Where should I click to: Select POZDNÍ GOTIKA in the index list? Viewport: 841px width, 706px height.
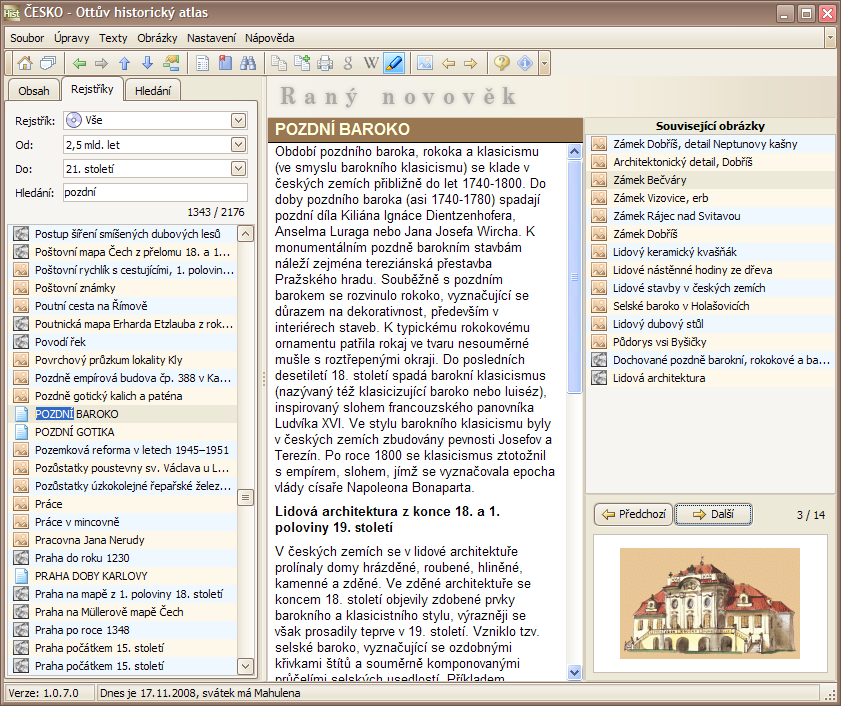point(75,432)
